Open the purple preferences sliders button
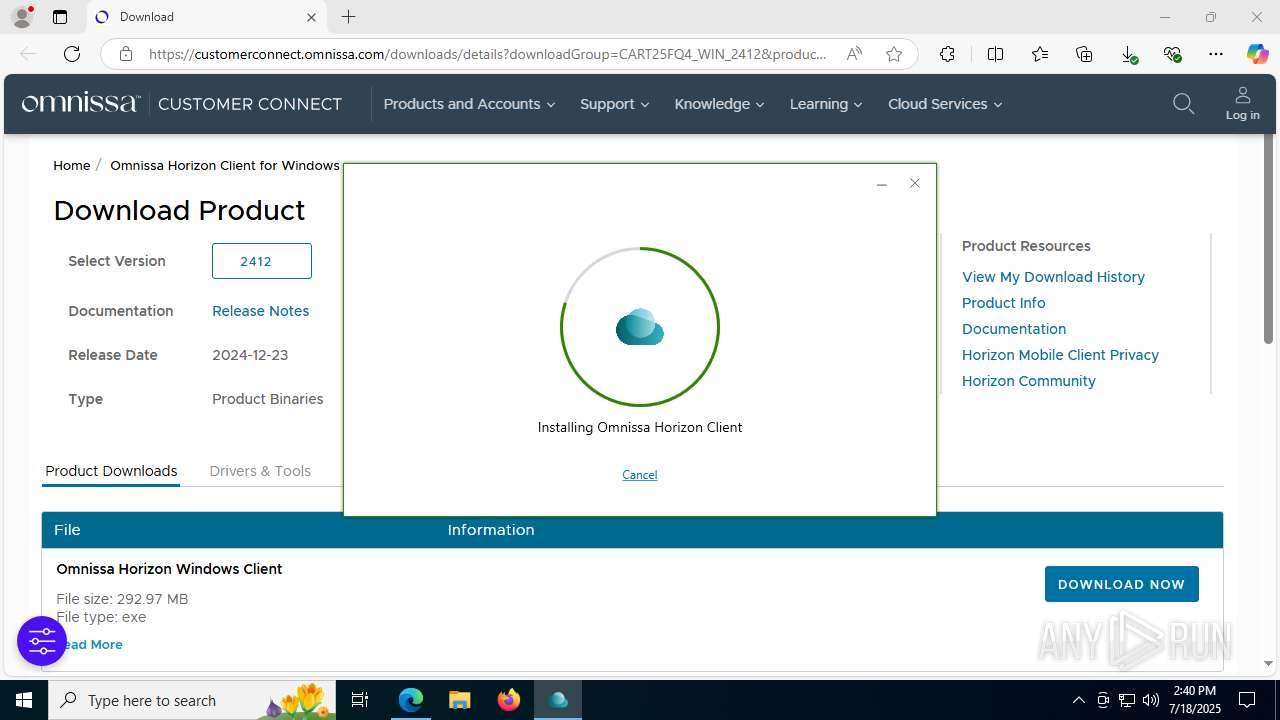 (42, 641)
